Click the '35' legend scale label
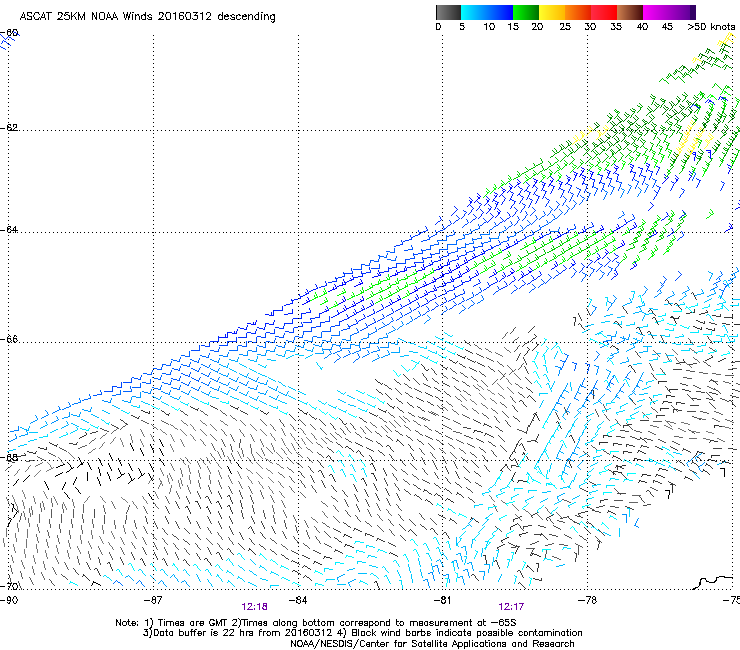The image size is (740, 650). [x=616, y=27]
